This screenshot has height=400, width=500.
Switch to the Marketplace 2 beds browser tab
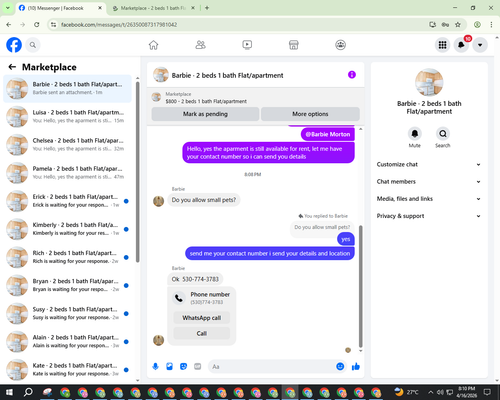coord(153,8)
